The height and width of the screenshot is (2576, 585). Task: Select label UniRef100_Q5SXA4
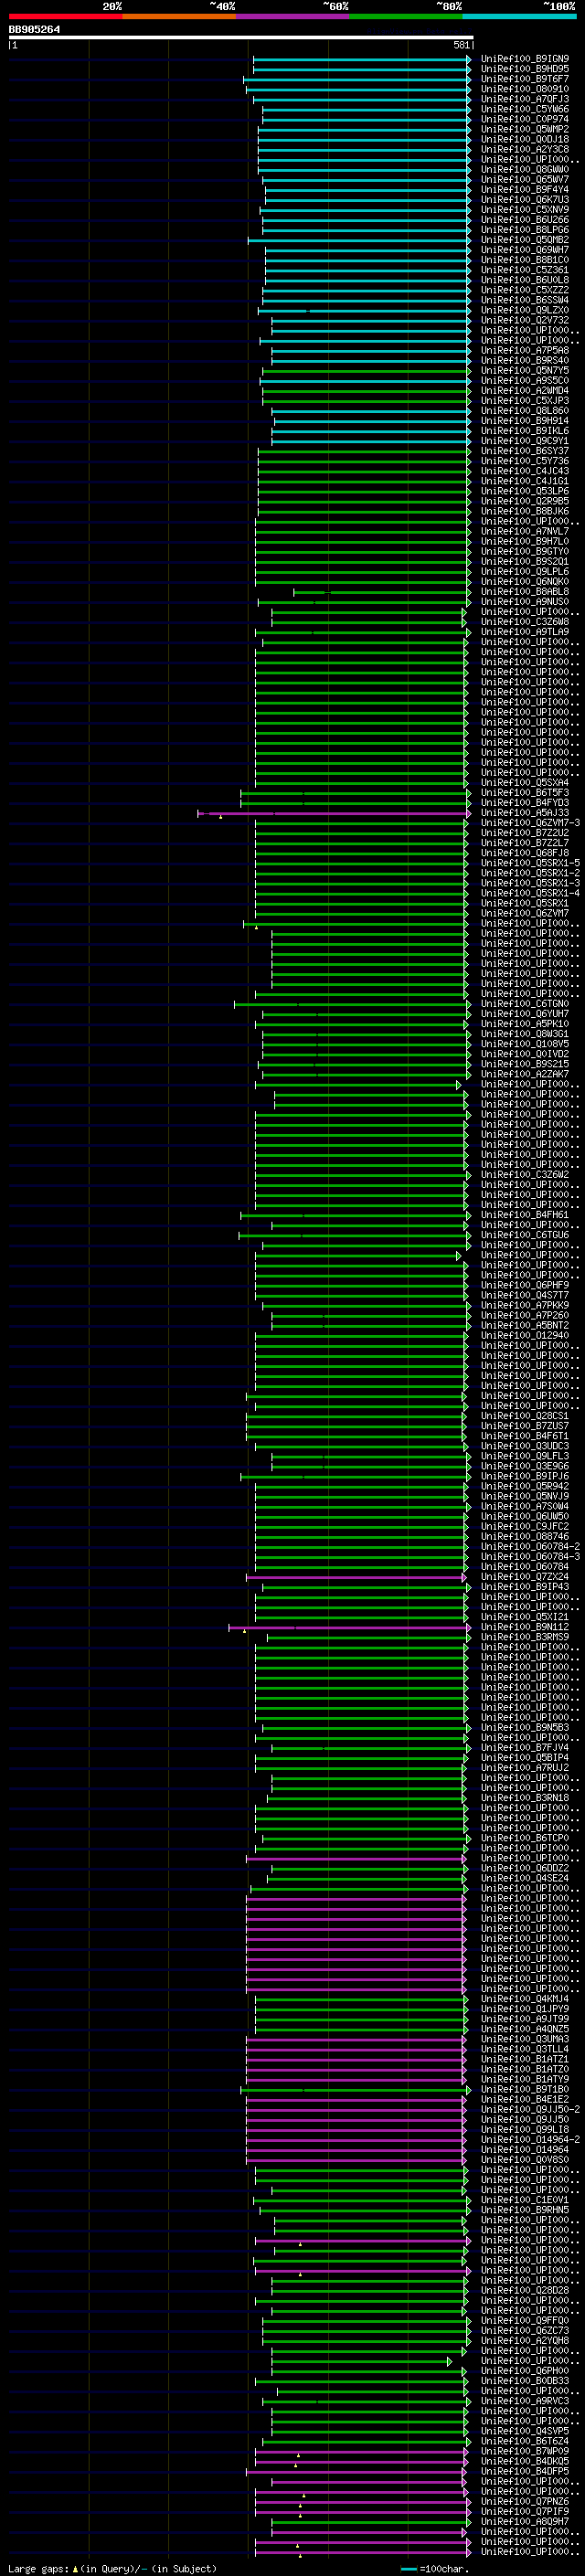click(x=524, y=783)
